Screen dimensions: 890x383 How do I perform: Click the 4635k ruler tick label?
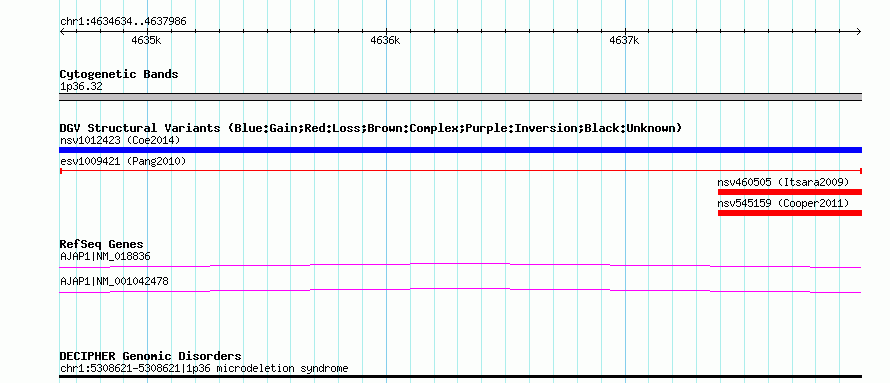(146, 40)
